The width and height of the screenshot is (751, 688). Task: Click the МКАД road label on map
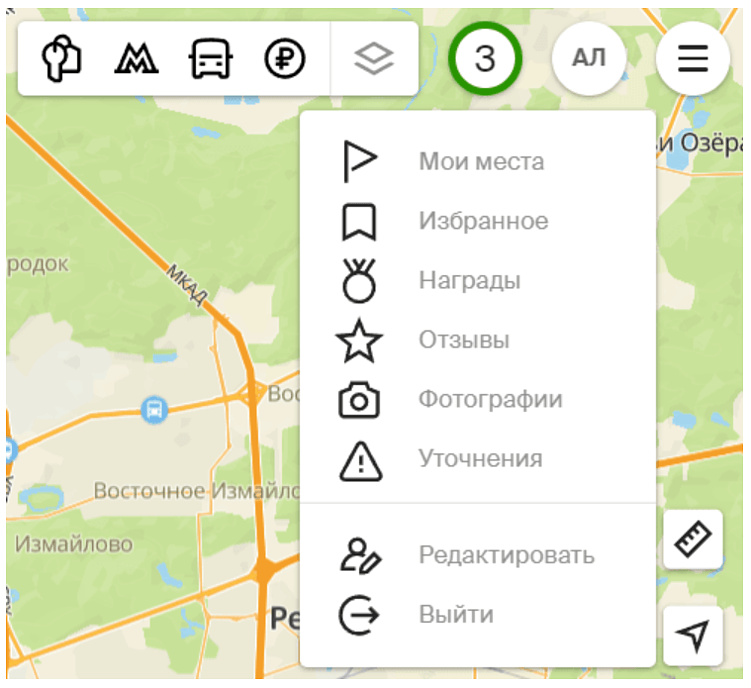point(187,285)
